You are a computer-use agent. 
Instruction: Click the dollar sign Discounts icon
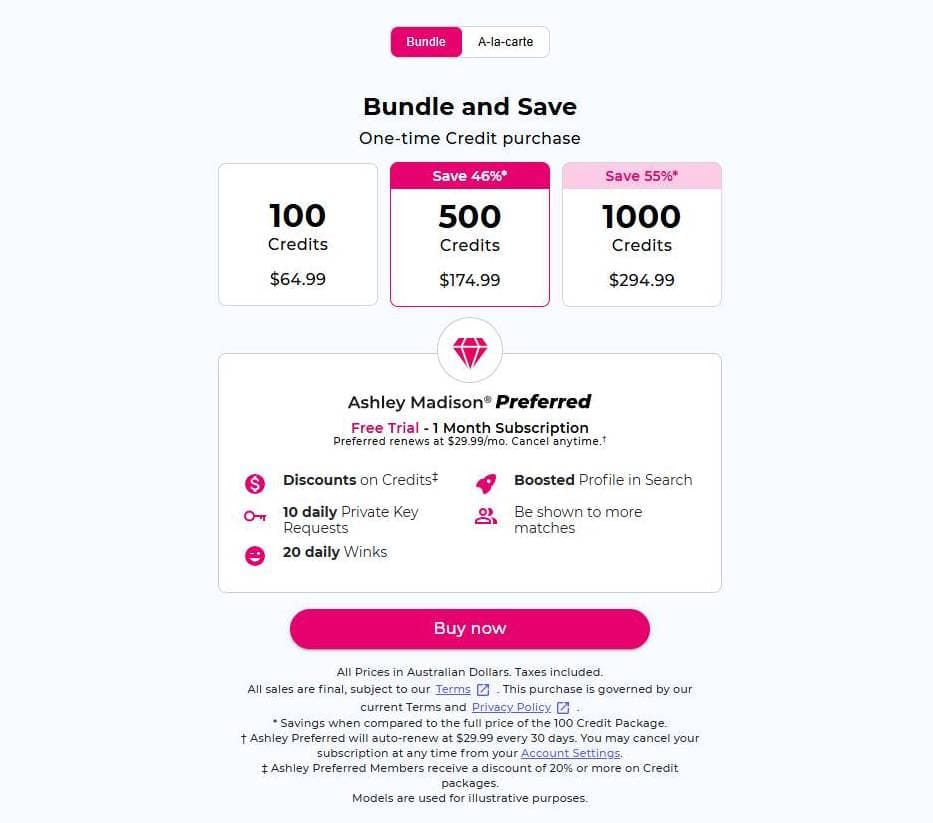(255, 482)
